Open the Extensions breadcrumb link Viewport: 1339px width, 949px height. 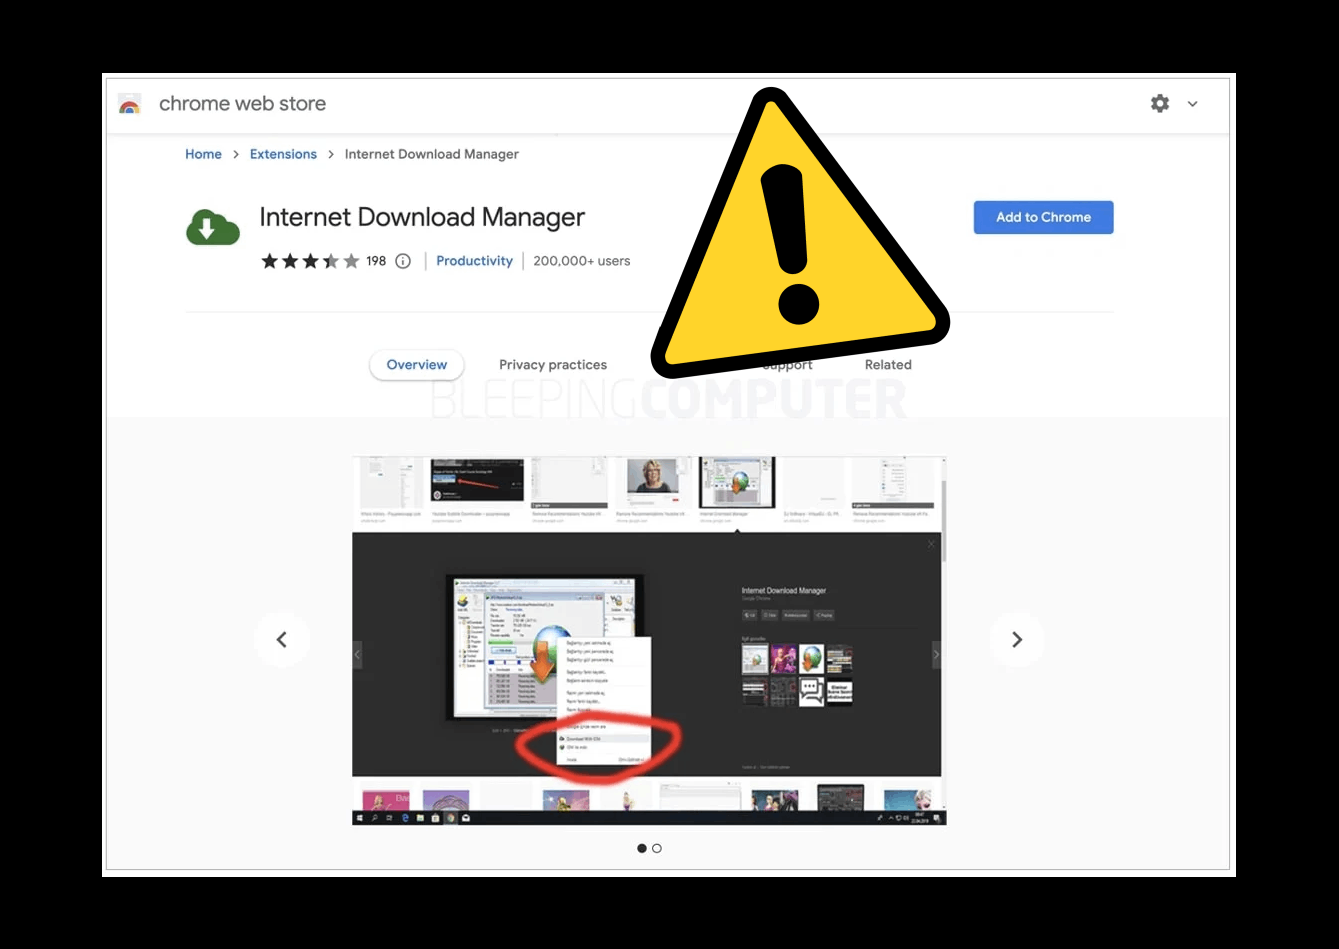(283, 154)
